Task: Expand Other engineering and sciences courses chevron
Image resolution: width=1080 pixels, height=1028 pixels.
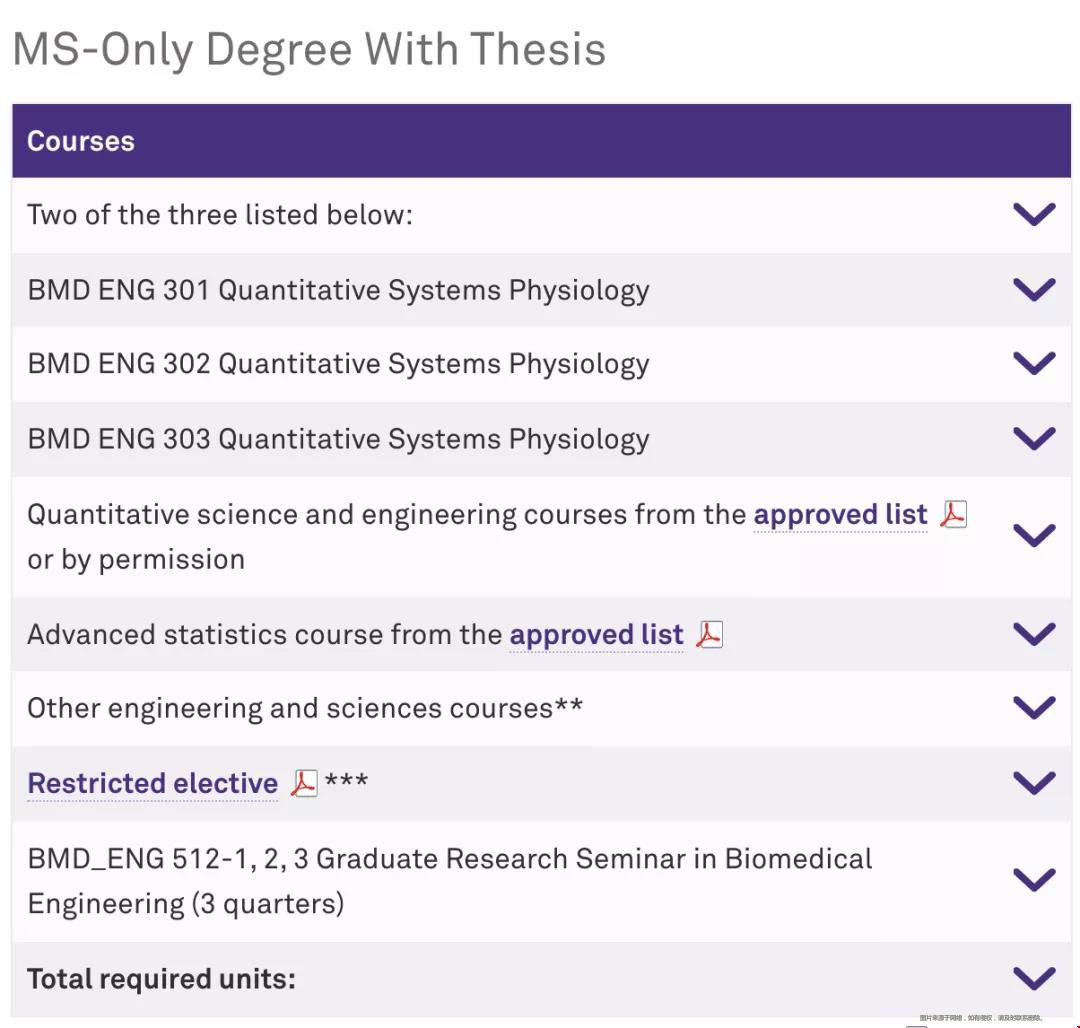Action: click(1035, 707)
